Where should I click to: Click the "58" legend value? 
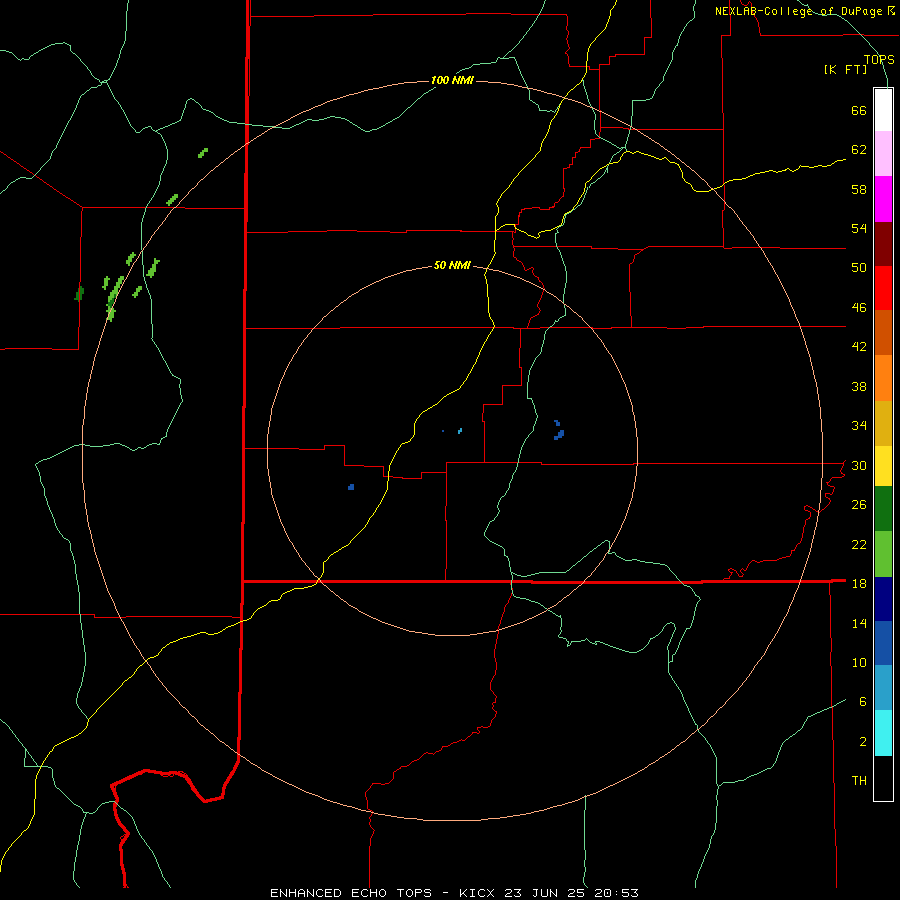[859, 189]
